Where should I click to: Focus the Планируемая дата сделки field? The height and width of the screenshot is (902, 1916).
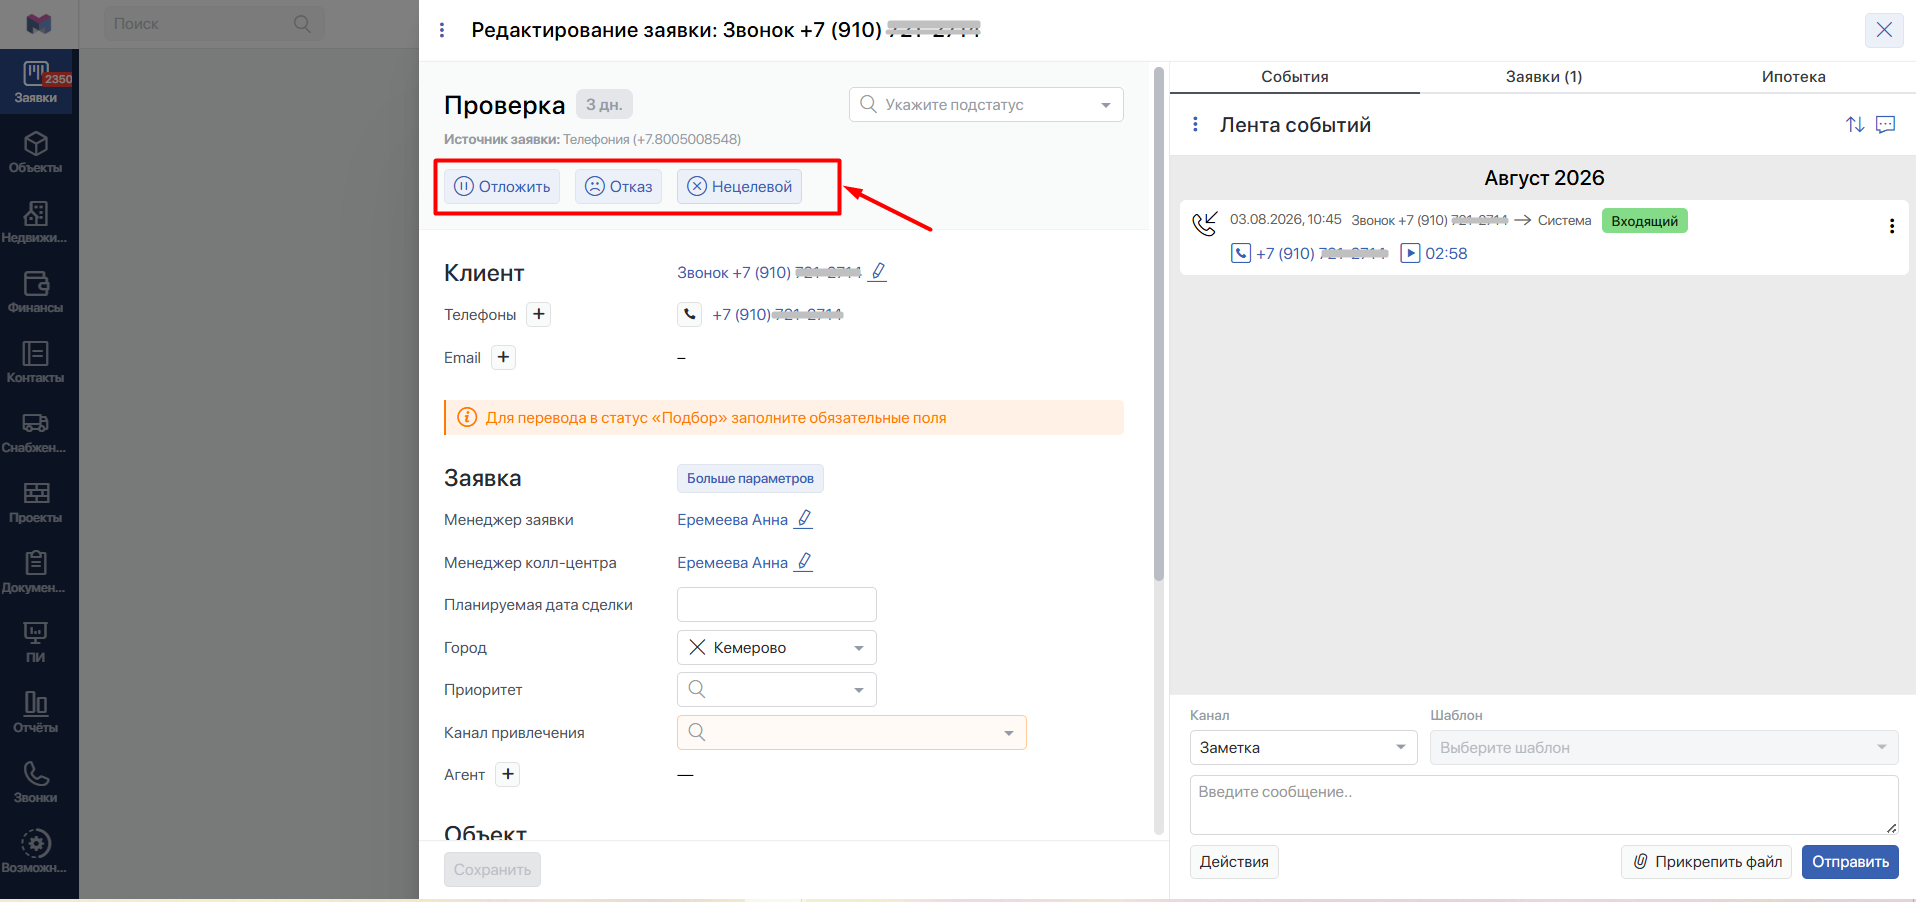pos(777,604)
